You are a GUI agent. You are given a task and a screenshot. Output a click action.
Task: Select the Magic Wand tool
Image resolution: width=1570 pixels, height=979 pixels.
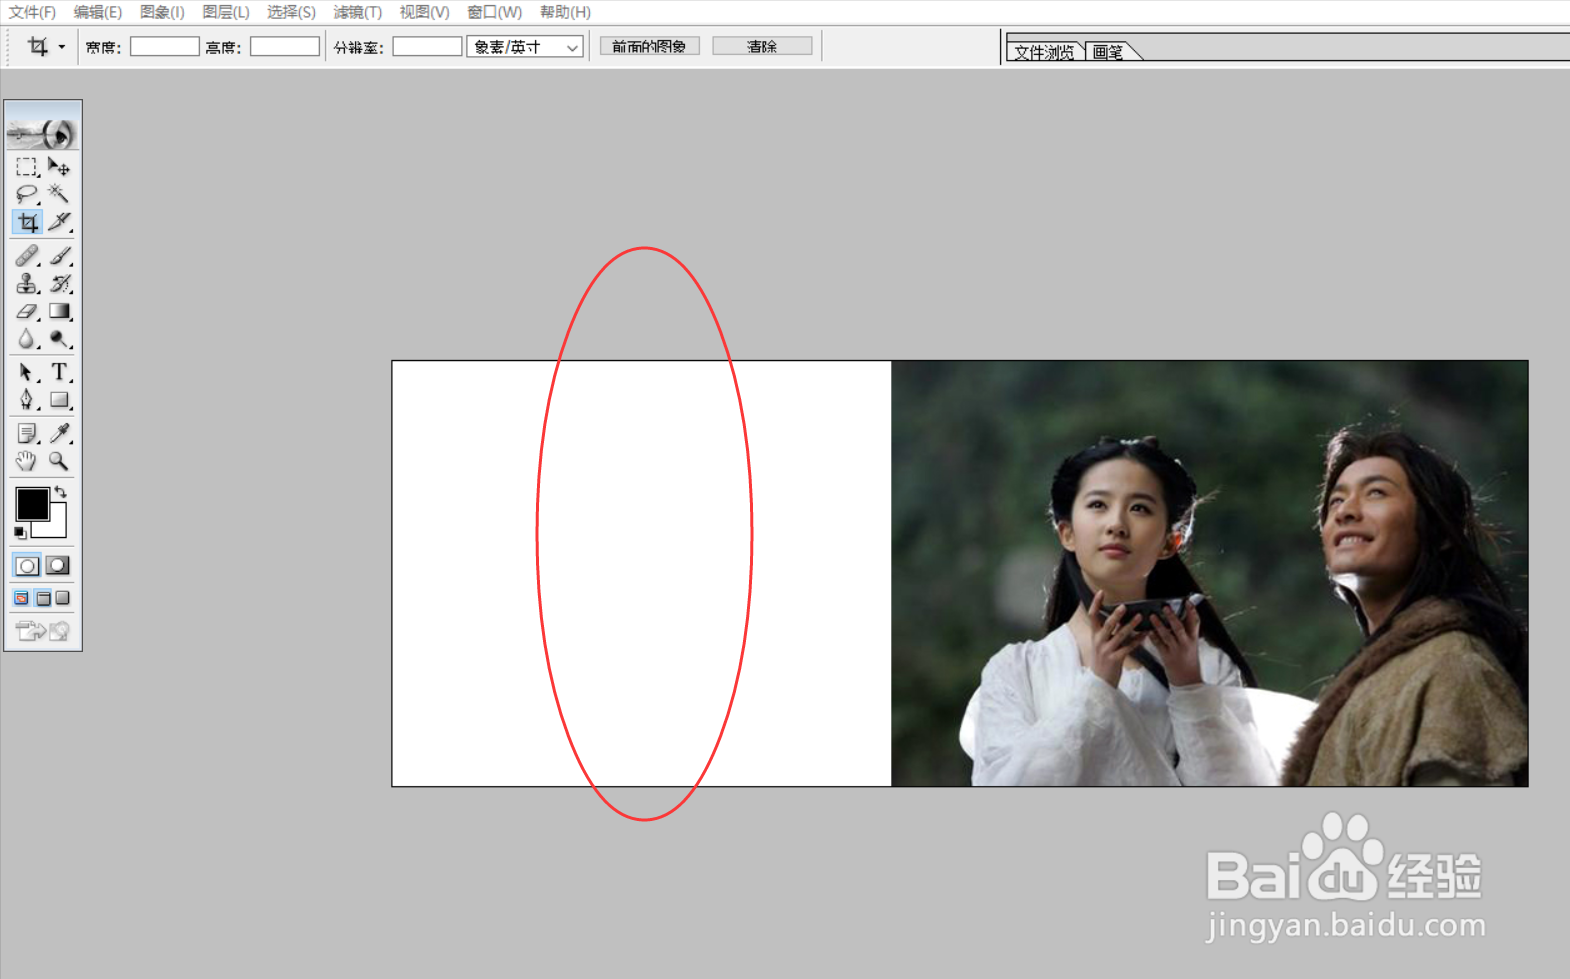(x=59, y=194)
